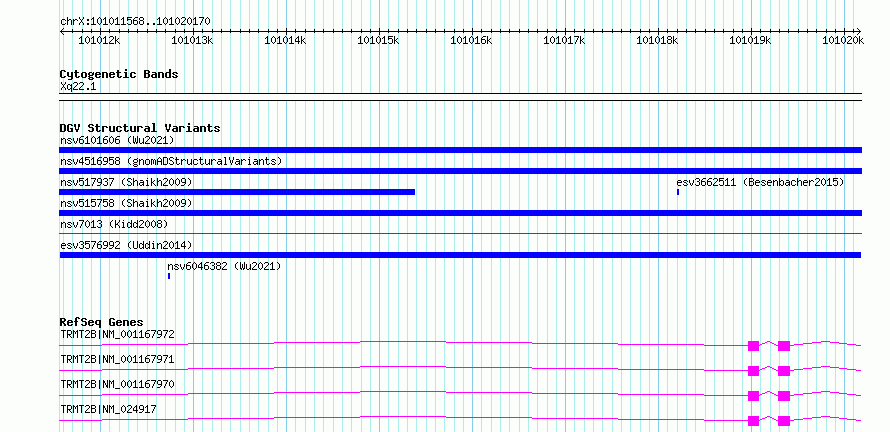The height and width of the screenshot is (432, 890).
Task: Click second exon box of NM_001167971
Action: pos(784,371)
